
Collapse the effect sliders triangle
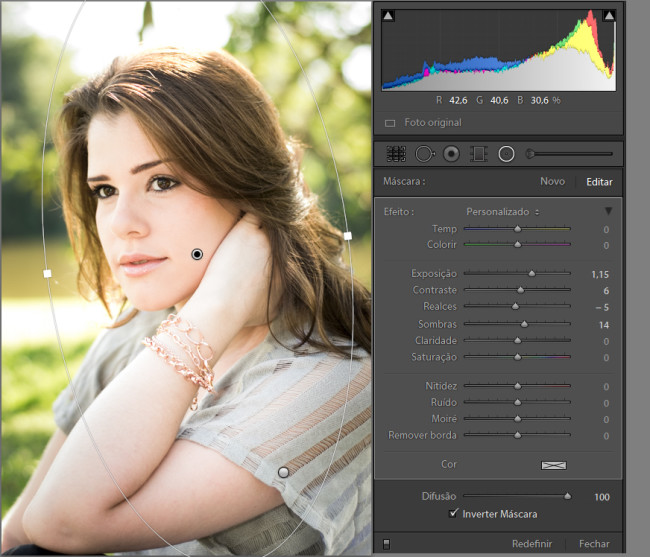pyautogui.click(x=608, y=211)
